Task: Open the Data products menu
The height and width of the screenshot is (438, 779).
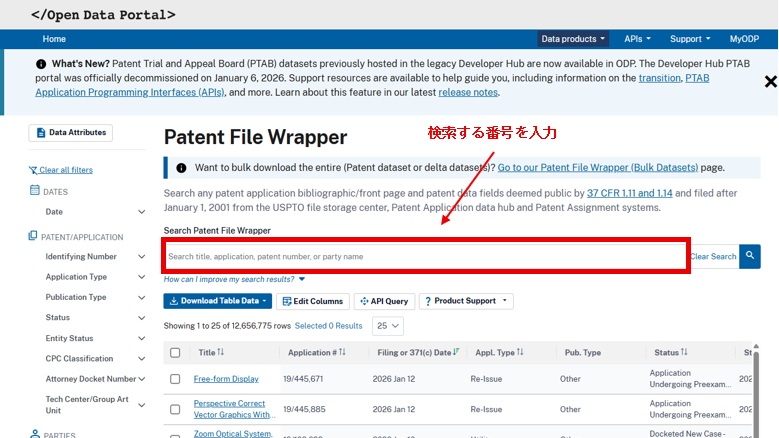Action: [573, 39]
